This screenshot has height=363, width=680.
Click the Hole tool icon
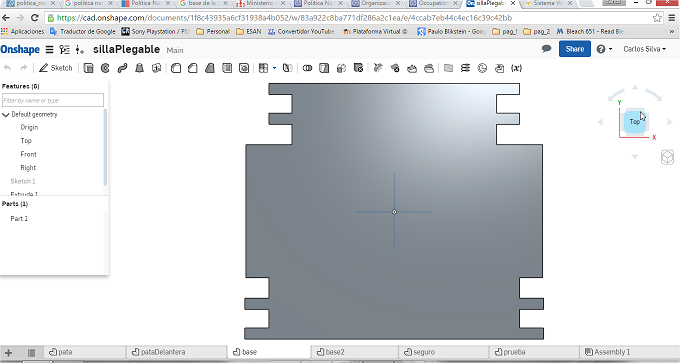244,68
